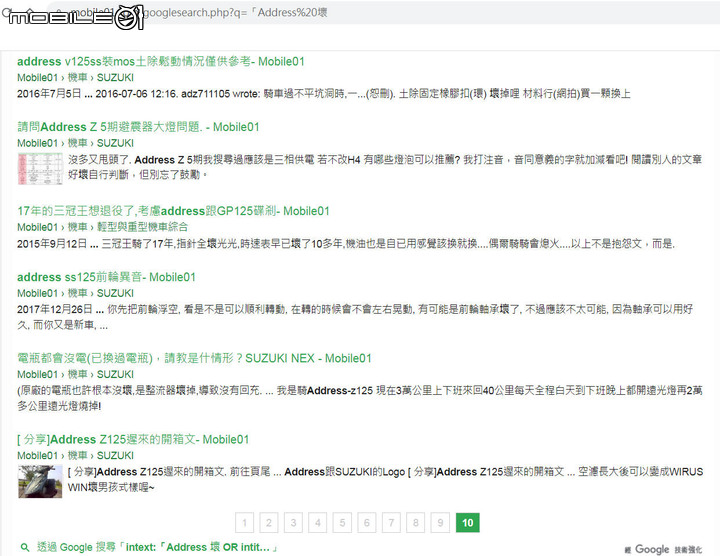Go to results page 8
Viewport: 720px width, 556px height.
click(416, 522)
